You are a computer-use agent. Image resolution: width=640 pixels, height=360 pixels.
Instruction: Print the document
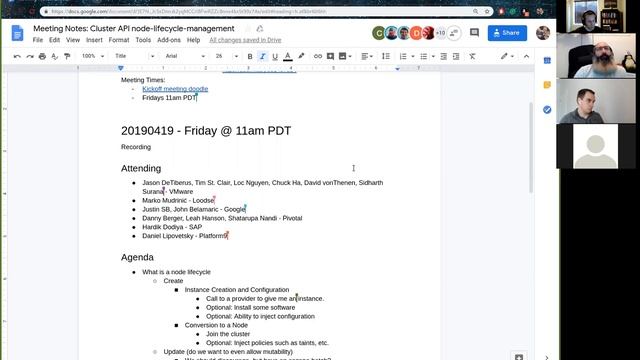[x=42, y=56]
